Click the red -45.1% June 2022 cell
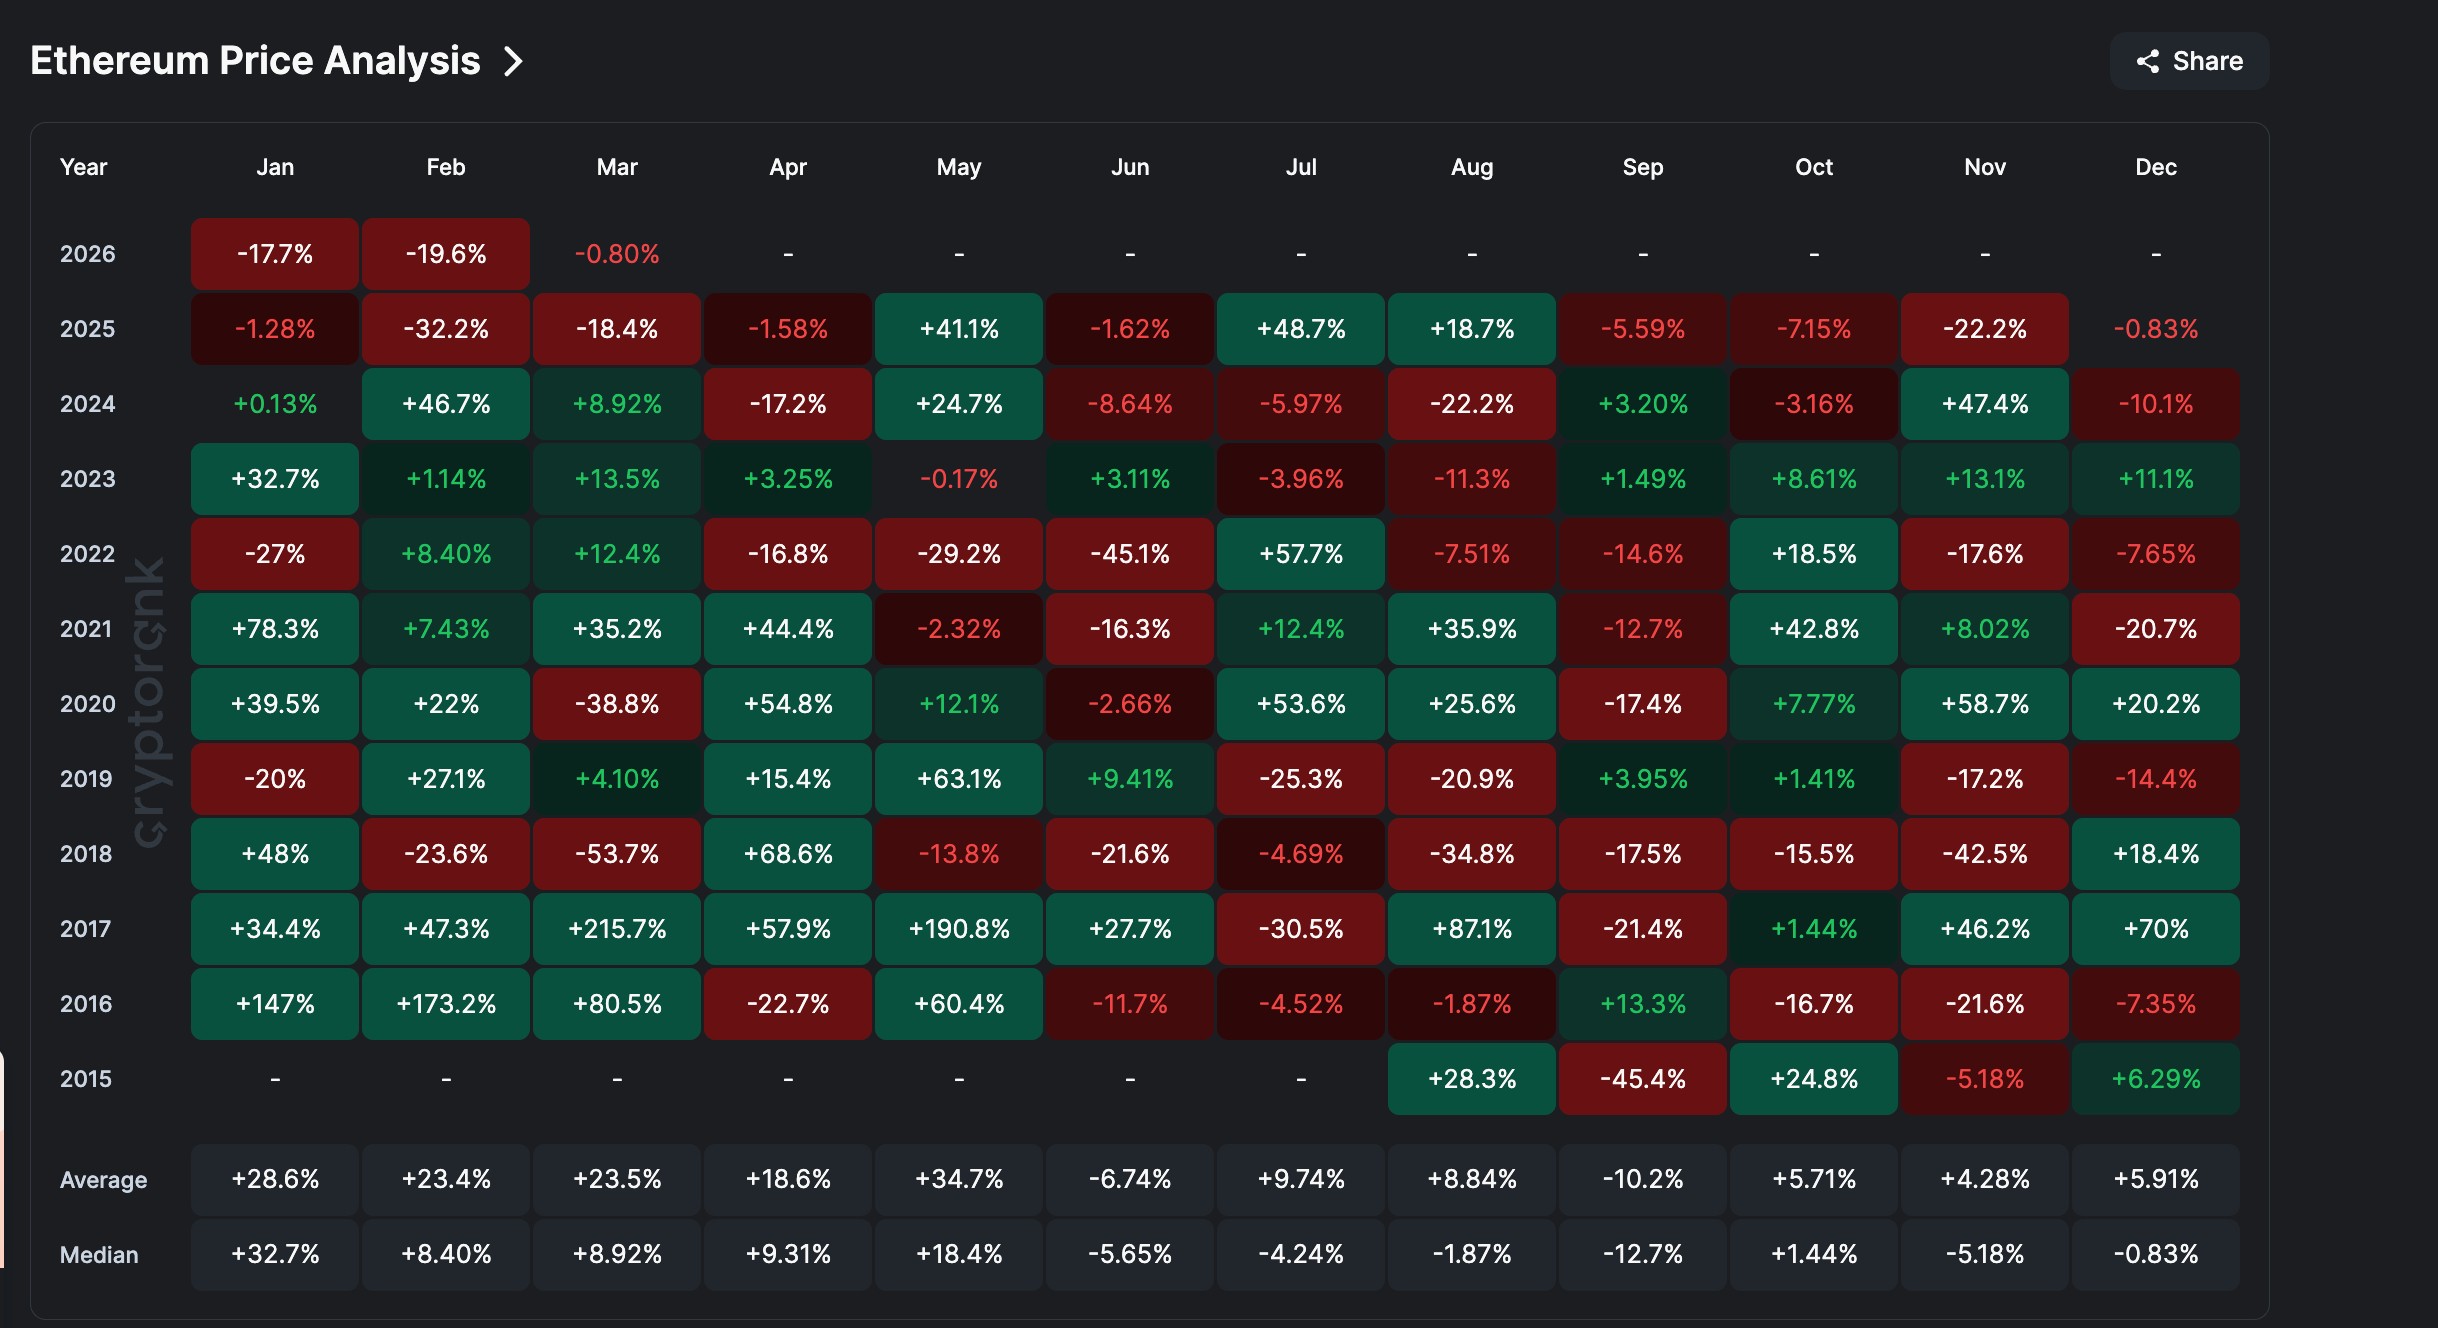Image resolution: width=2438 pixels, height=1328 pixels. pyautogui.click(x=1129, y=553)
